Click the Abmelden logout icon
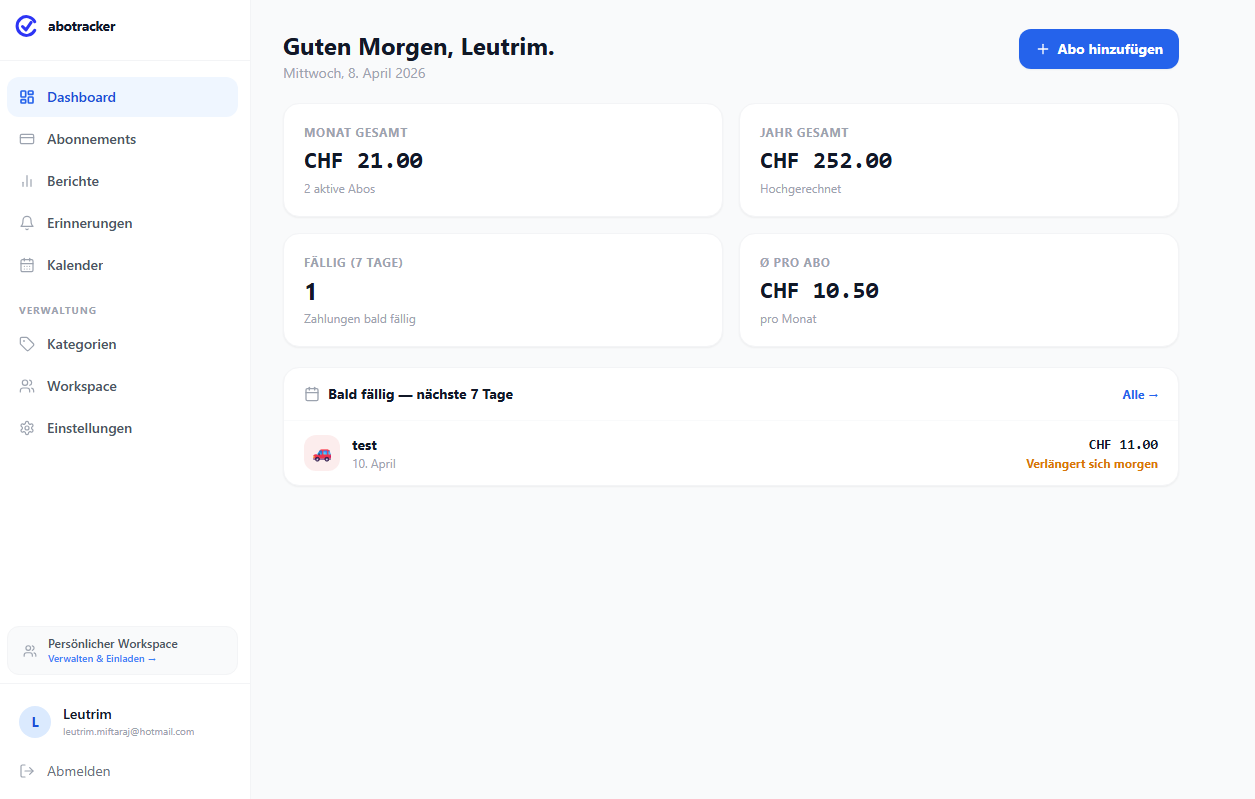The width and height of the screenshot is (1255, 799). pos(27,771)
